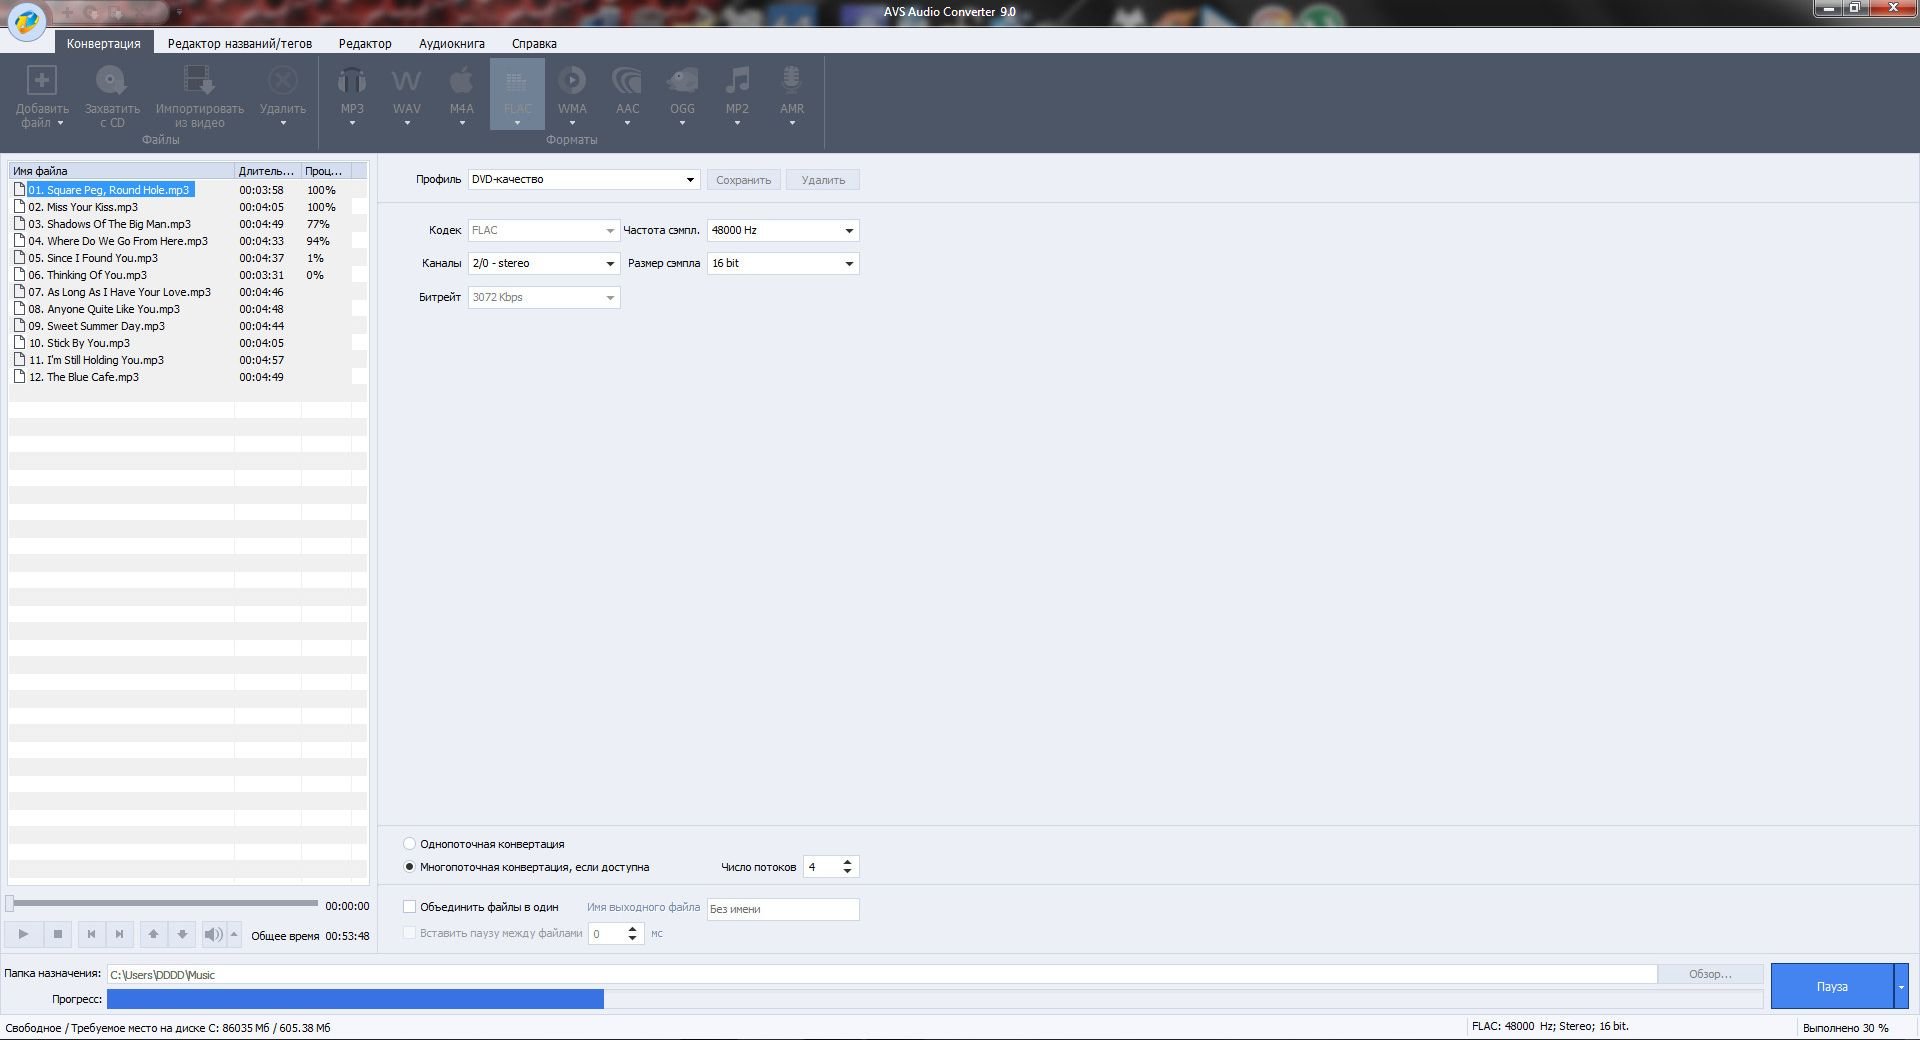This screenshot has width=1920, height=1040.
Task: Select single-thread conversion radio button
Action: [x=409, y=844]
